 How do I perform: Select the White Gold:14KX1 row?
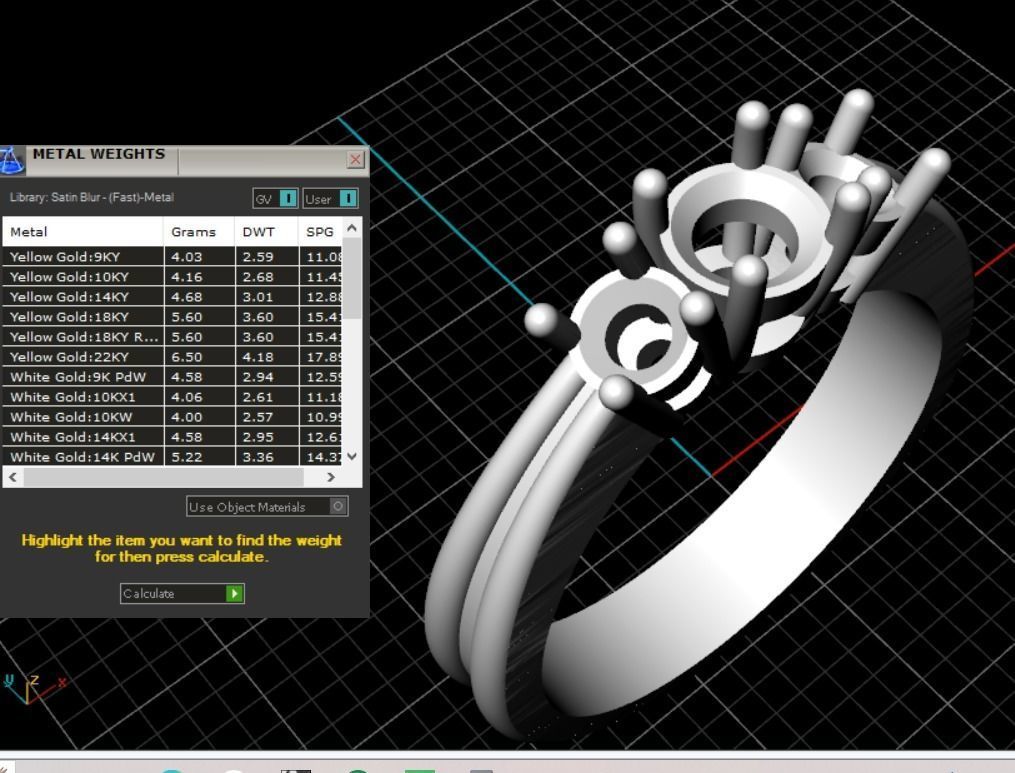tap(172, 437)
